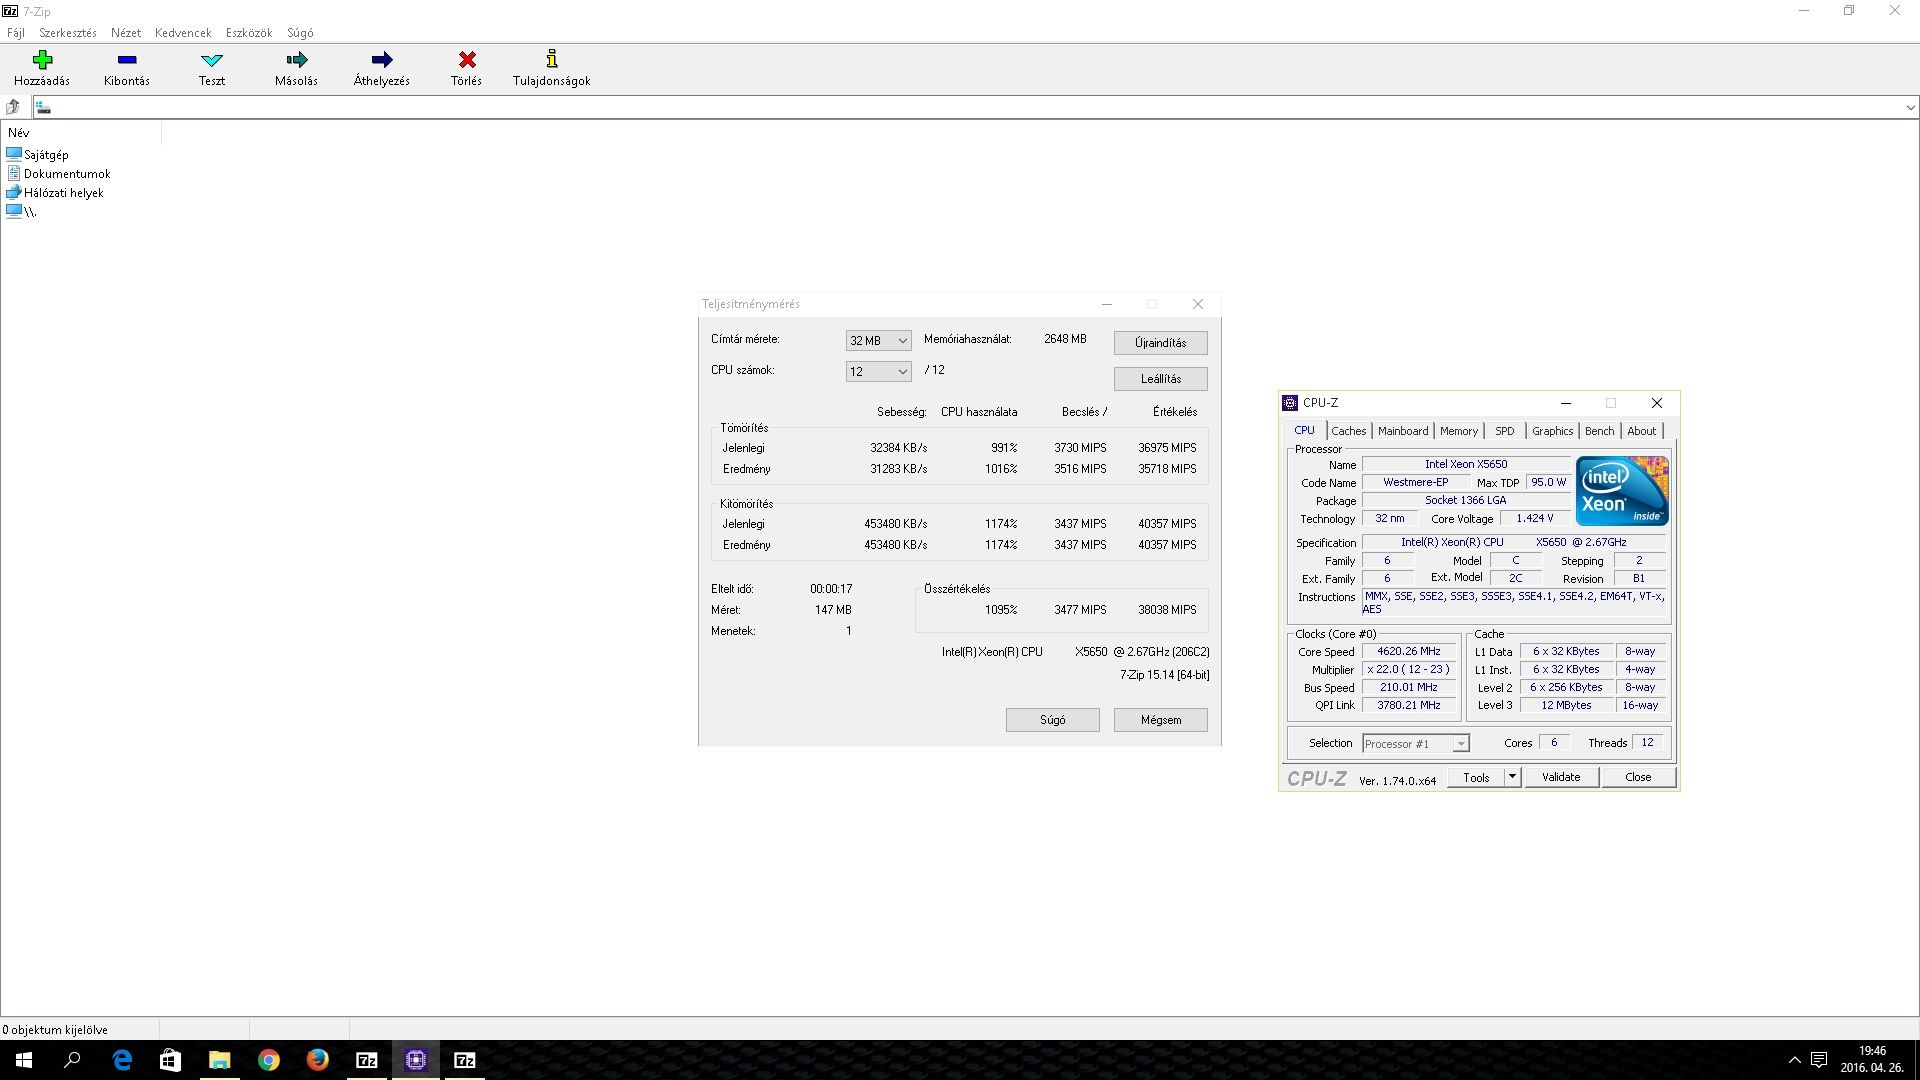Click the Név column header
The width and height of the screenshot is (1920, 1080).
tap(80, 133)
